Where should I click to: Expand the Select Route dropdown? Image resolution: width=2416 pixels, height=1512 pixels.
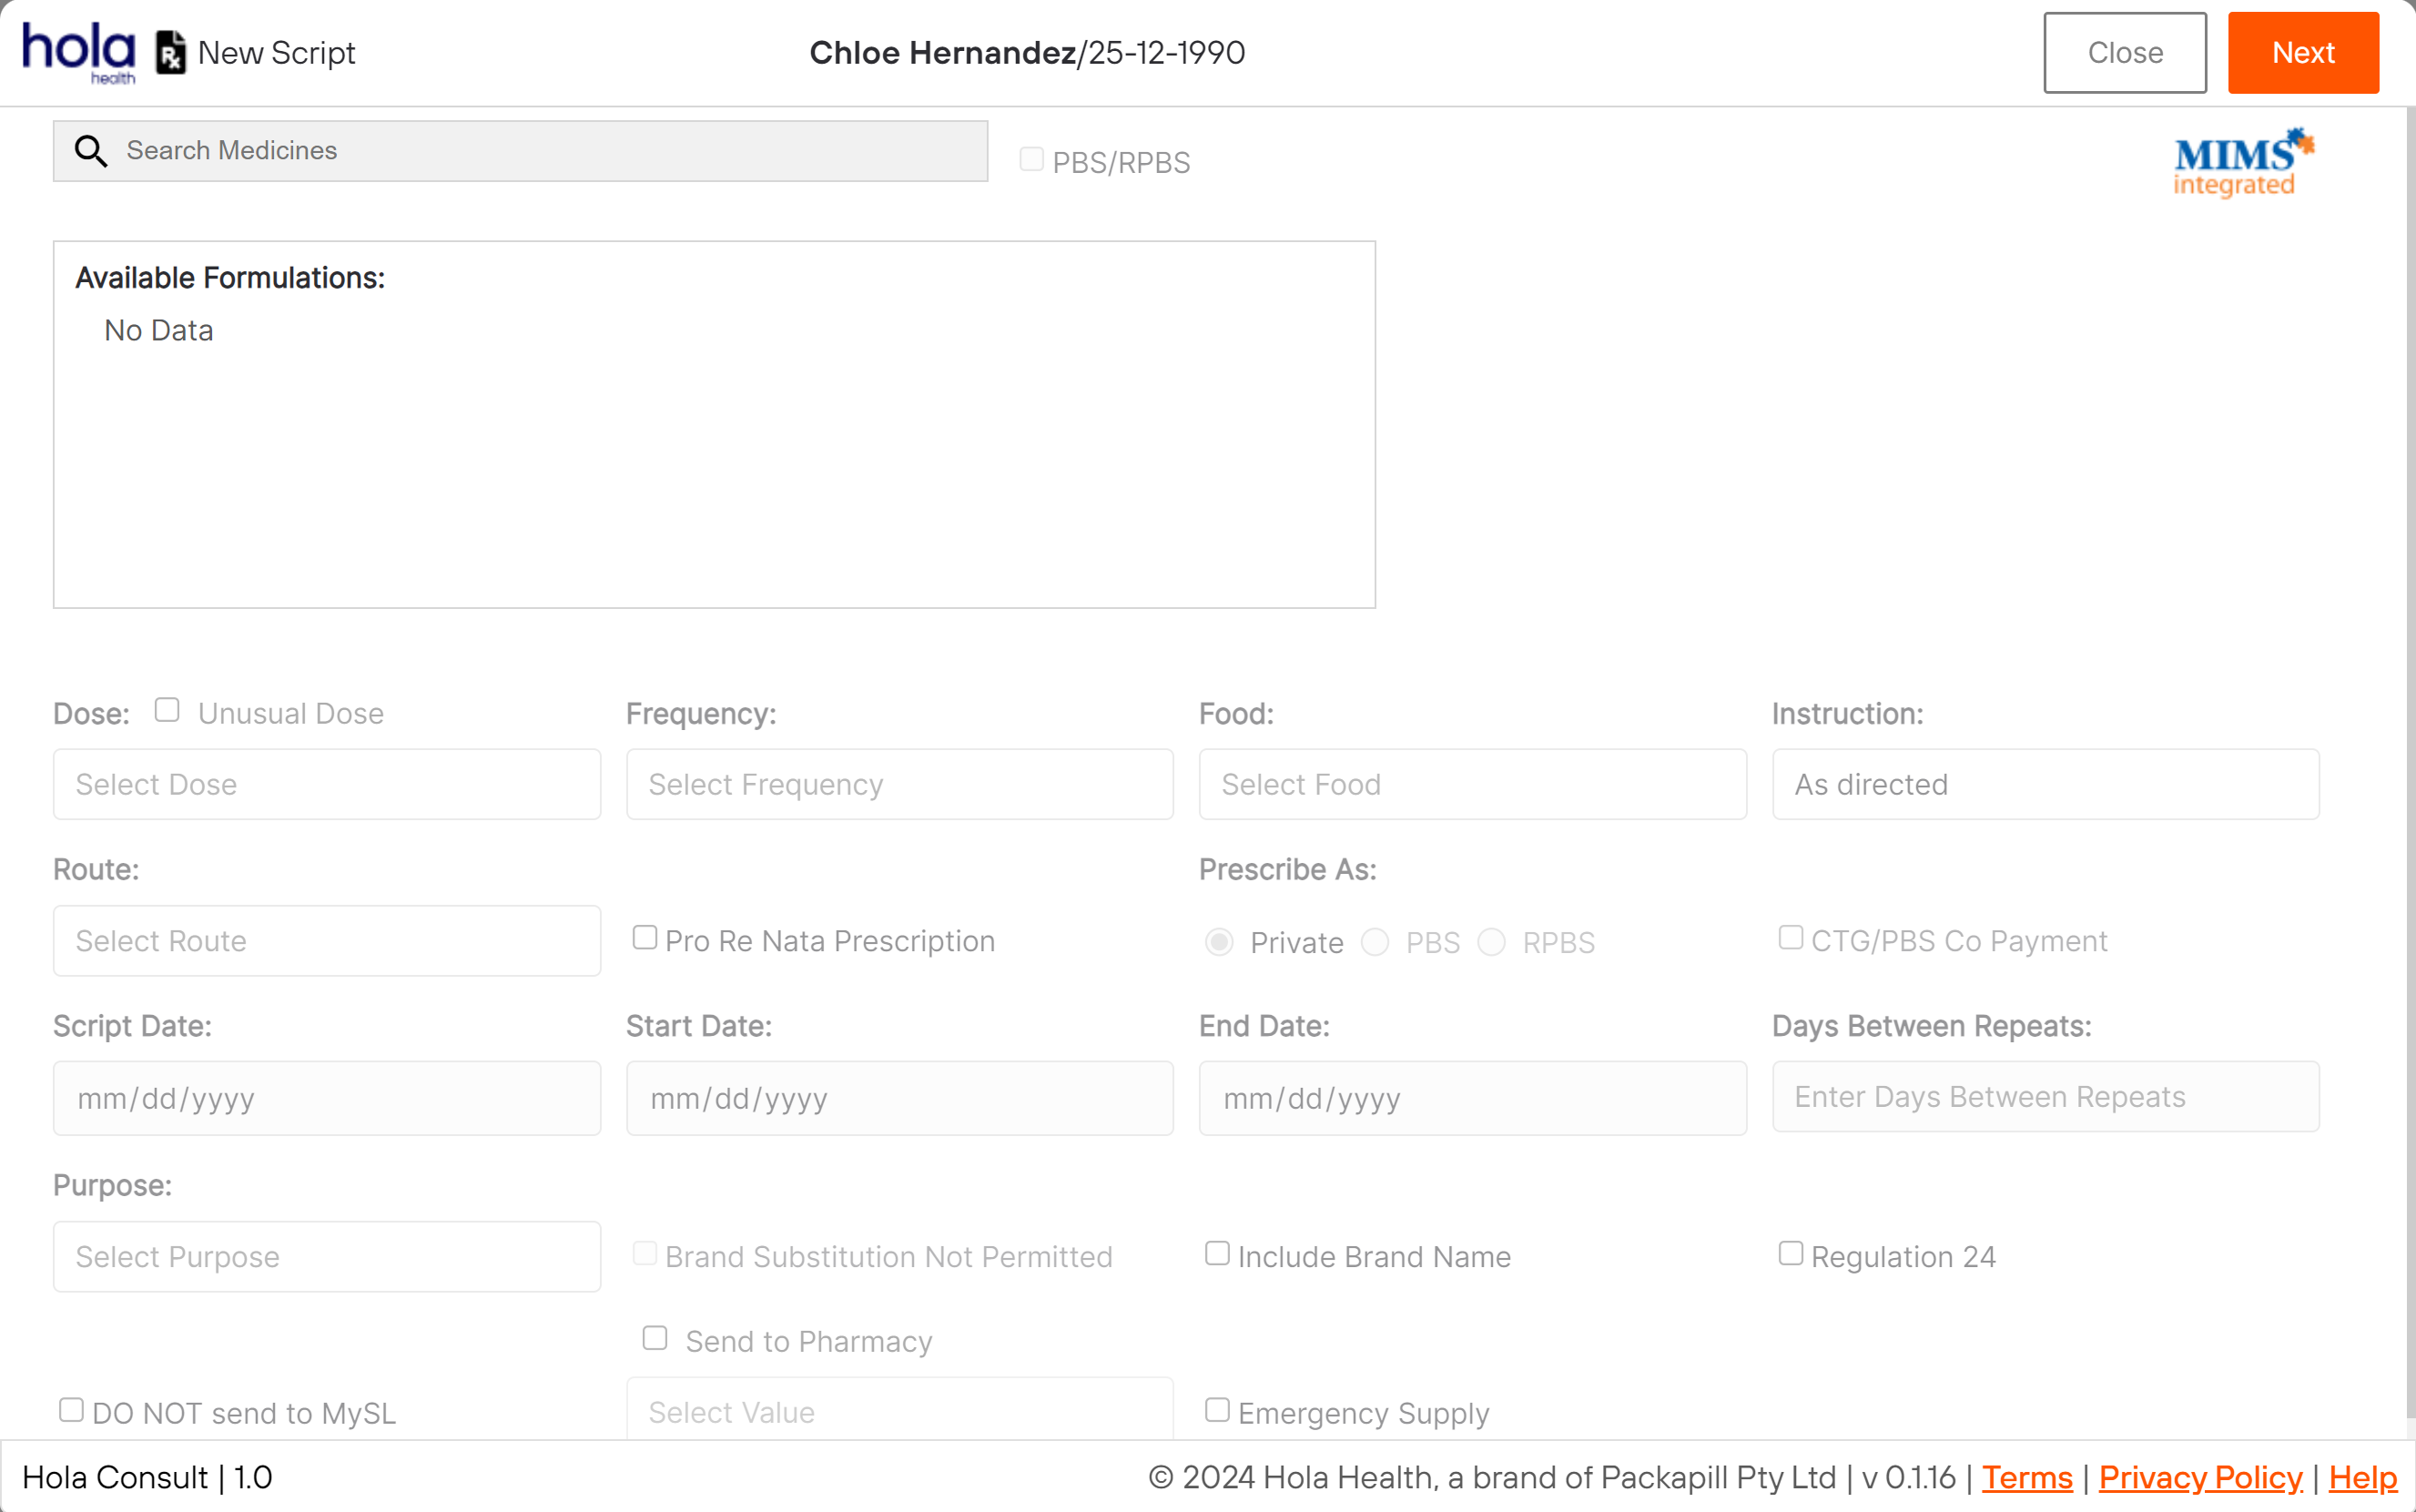(x=328, y=940)
